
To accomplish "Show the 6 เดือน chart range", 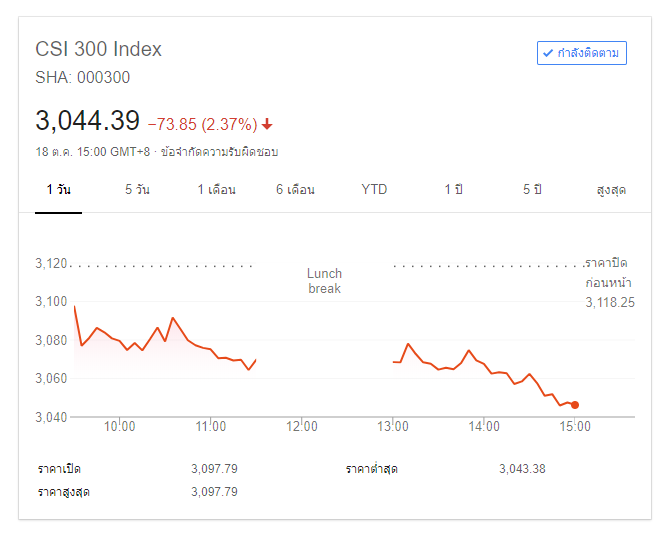I will [x=296, y=190].
